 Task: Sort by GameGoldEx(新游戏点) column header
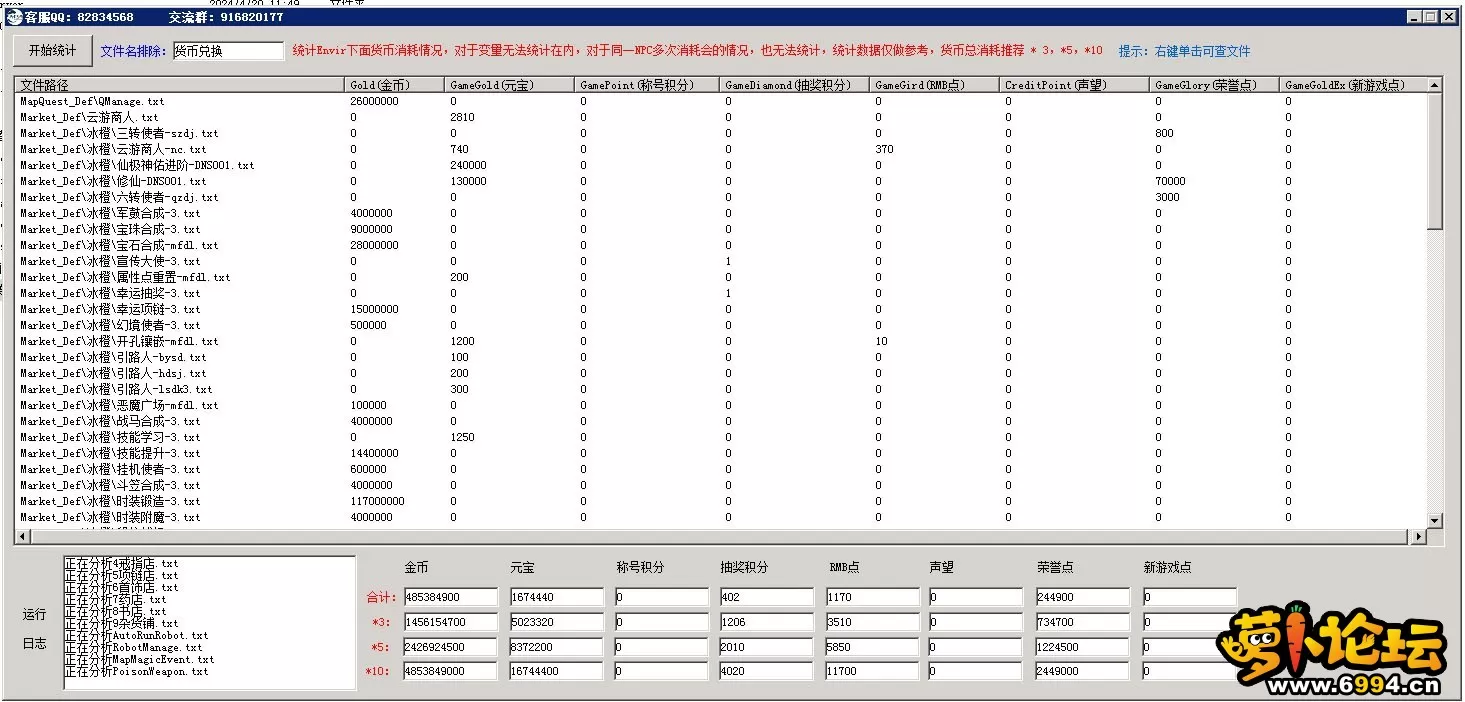point(1353,86)
